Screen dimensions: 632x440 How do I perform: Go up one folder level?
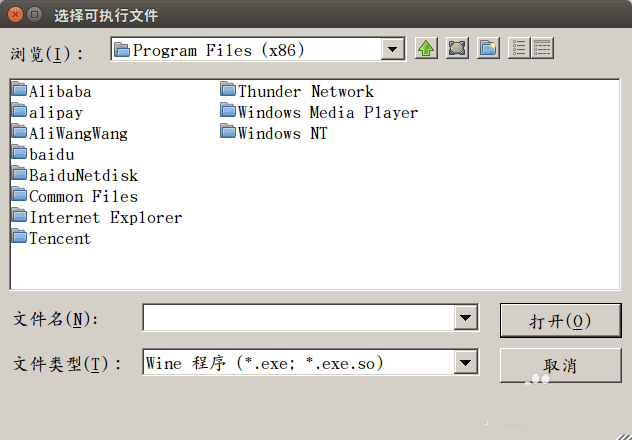pyautogui.click(x=426, y=49)
